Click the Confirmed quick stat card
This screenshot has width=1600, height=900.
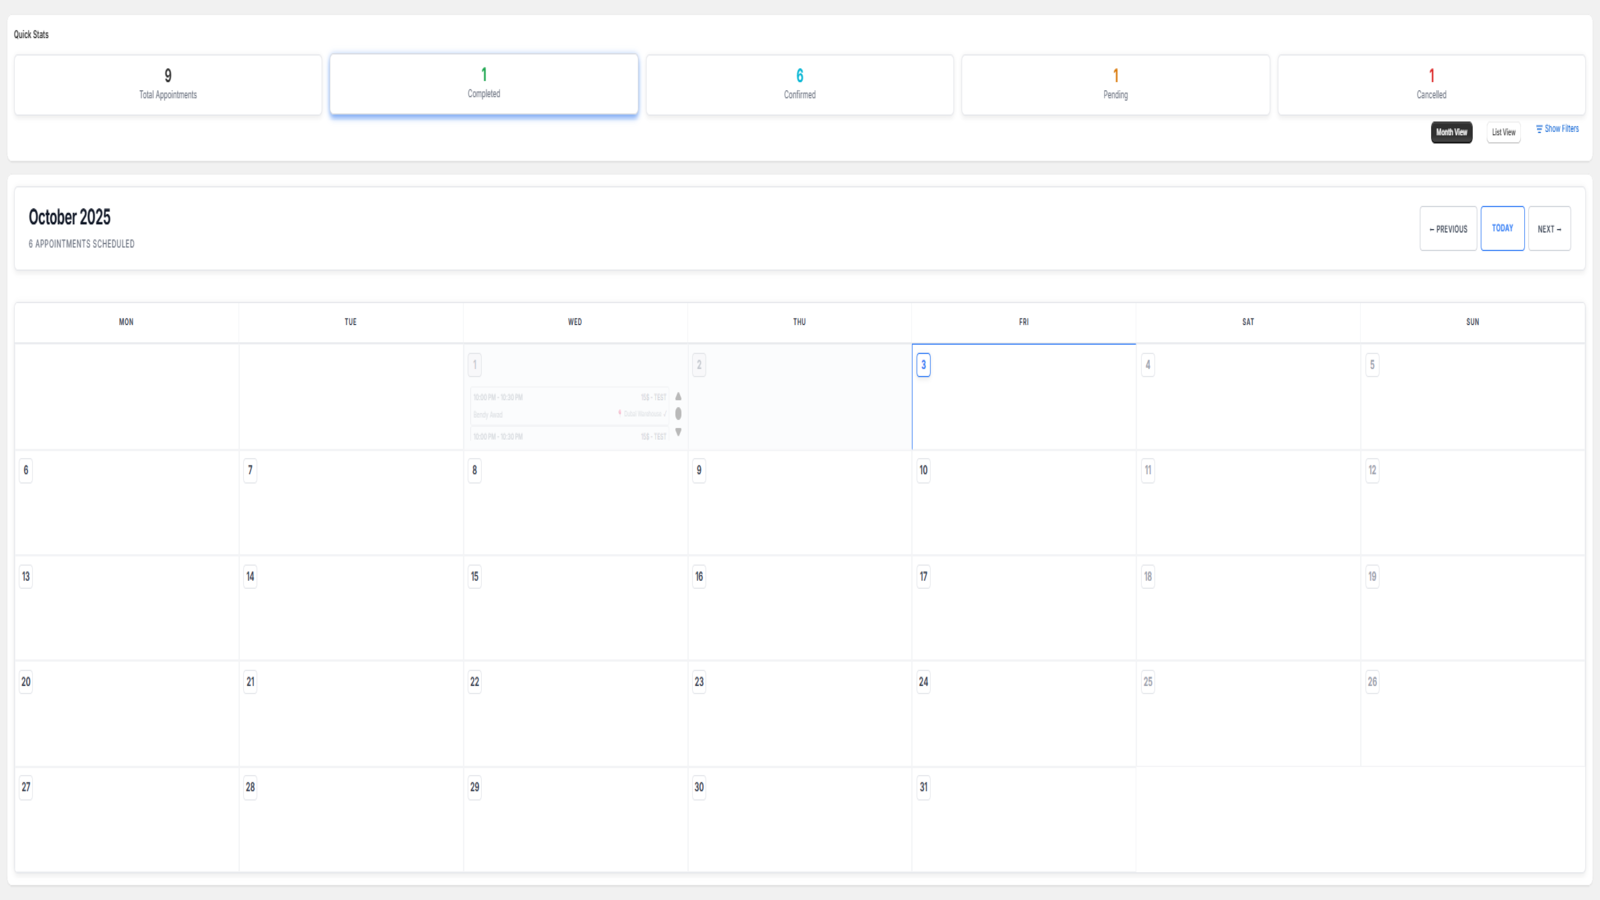pyautogui.click(x=799, y=84)
